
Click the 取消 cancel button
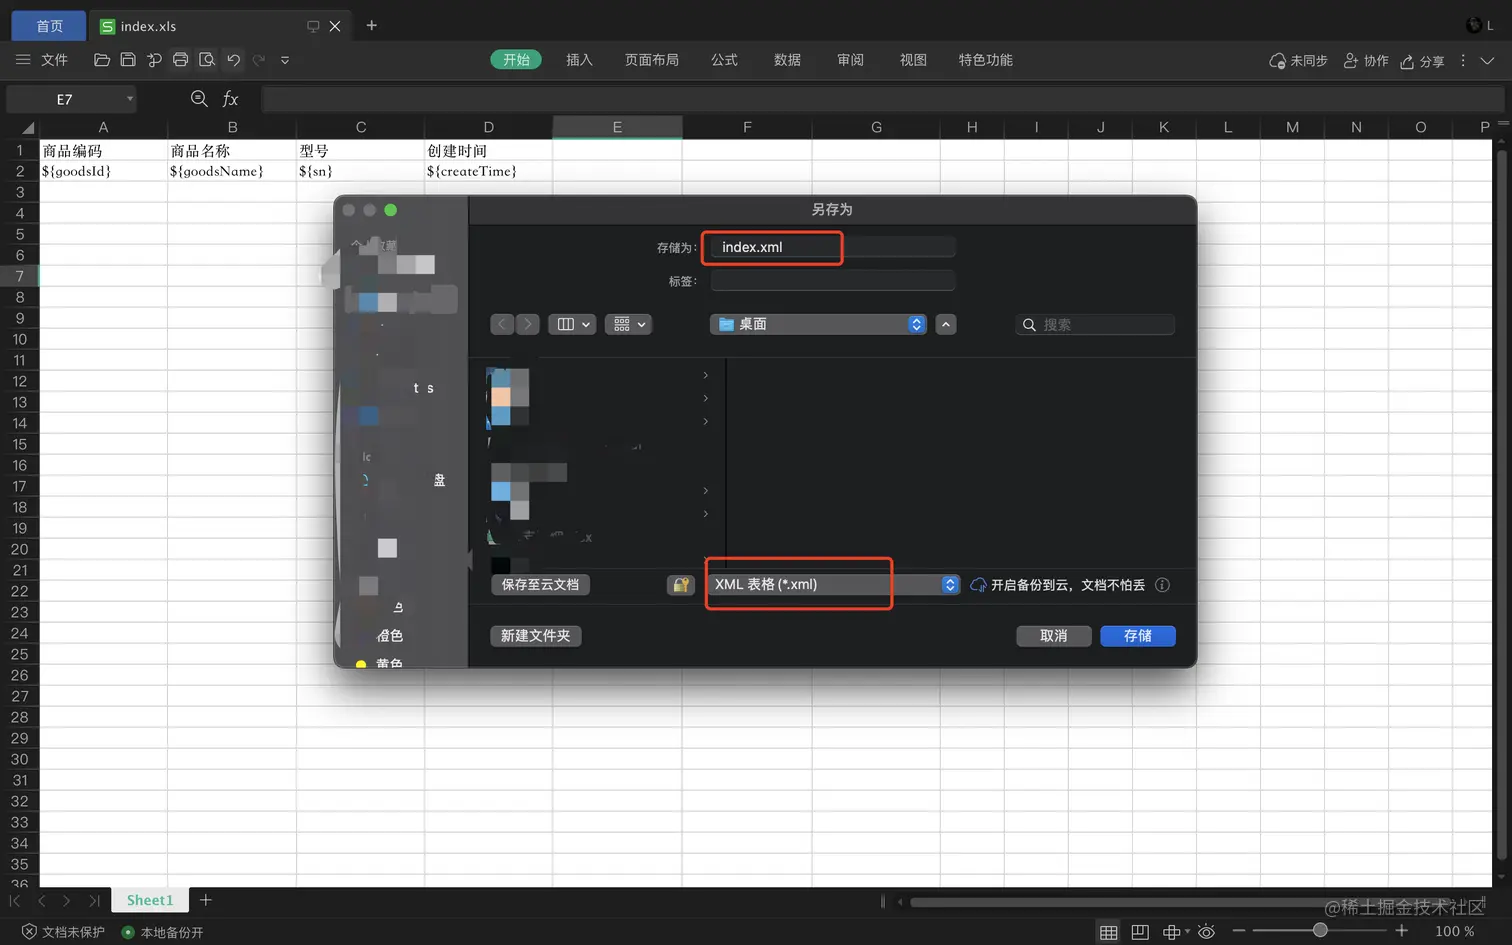[1054, 636]
